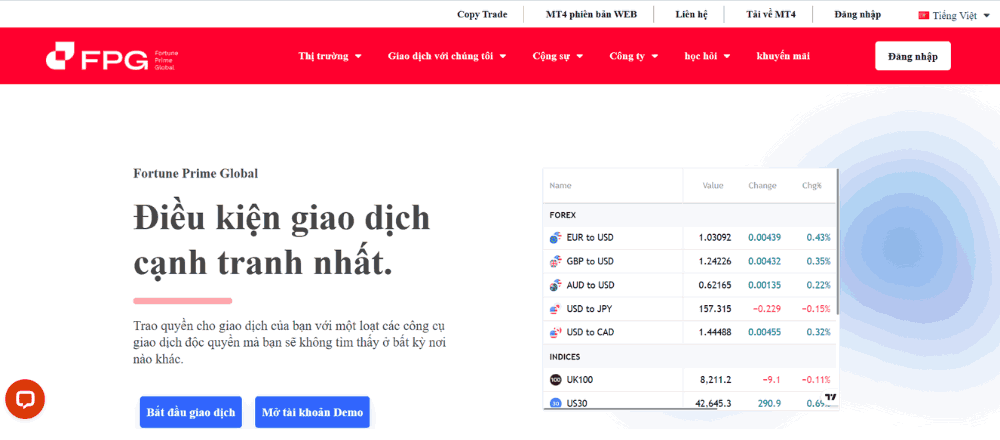Expand the Công ty dropdown menu
The image size is (1000, 440).
point(634,56)
